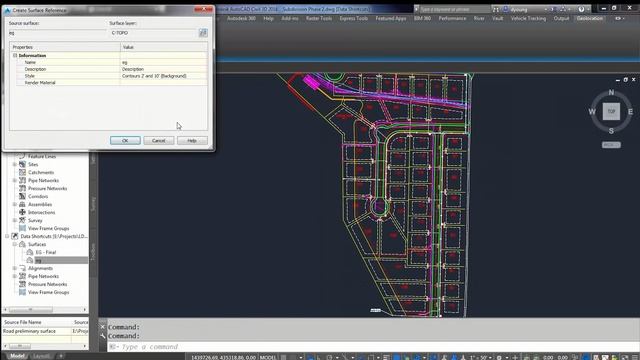Select upper View Frame Groups icon
The image size is (640, 360).
[22, 228]
